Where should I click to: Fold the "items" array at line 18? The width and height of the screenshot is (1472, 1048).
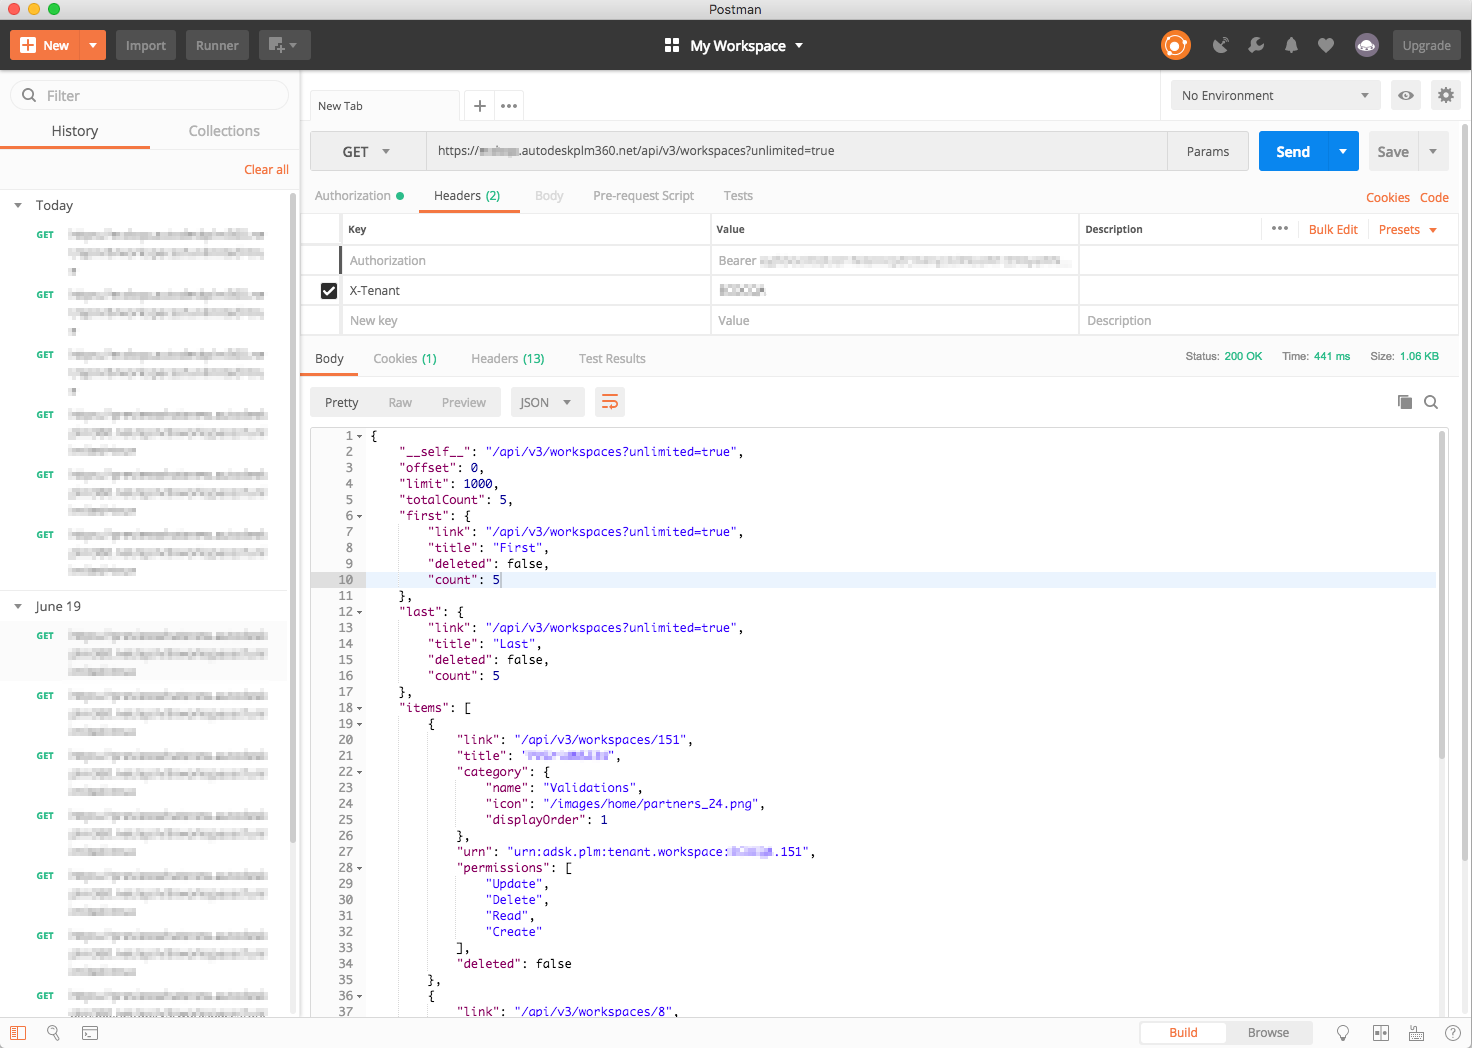(360, 708)
